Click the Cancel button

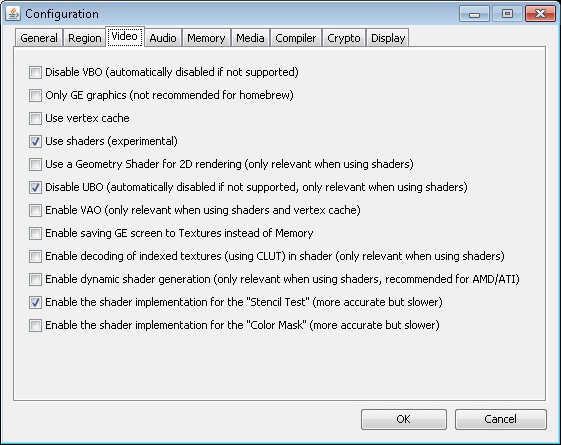pos(501,419)
